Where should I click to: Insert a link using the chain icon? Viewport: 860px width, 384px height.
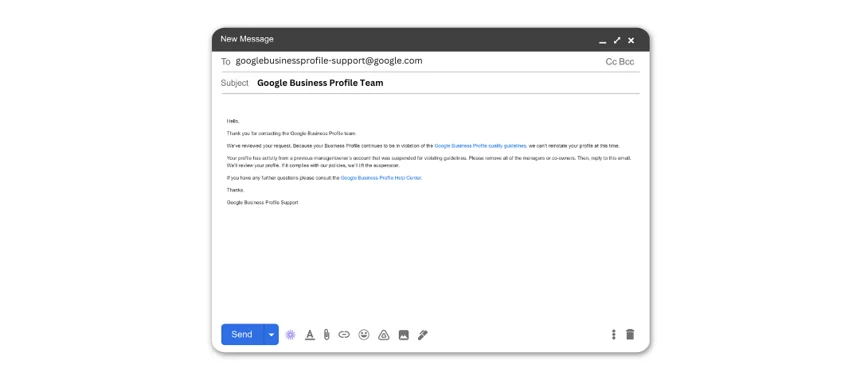(344, 335)
